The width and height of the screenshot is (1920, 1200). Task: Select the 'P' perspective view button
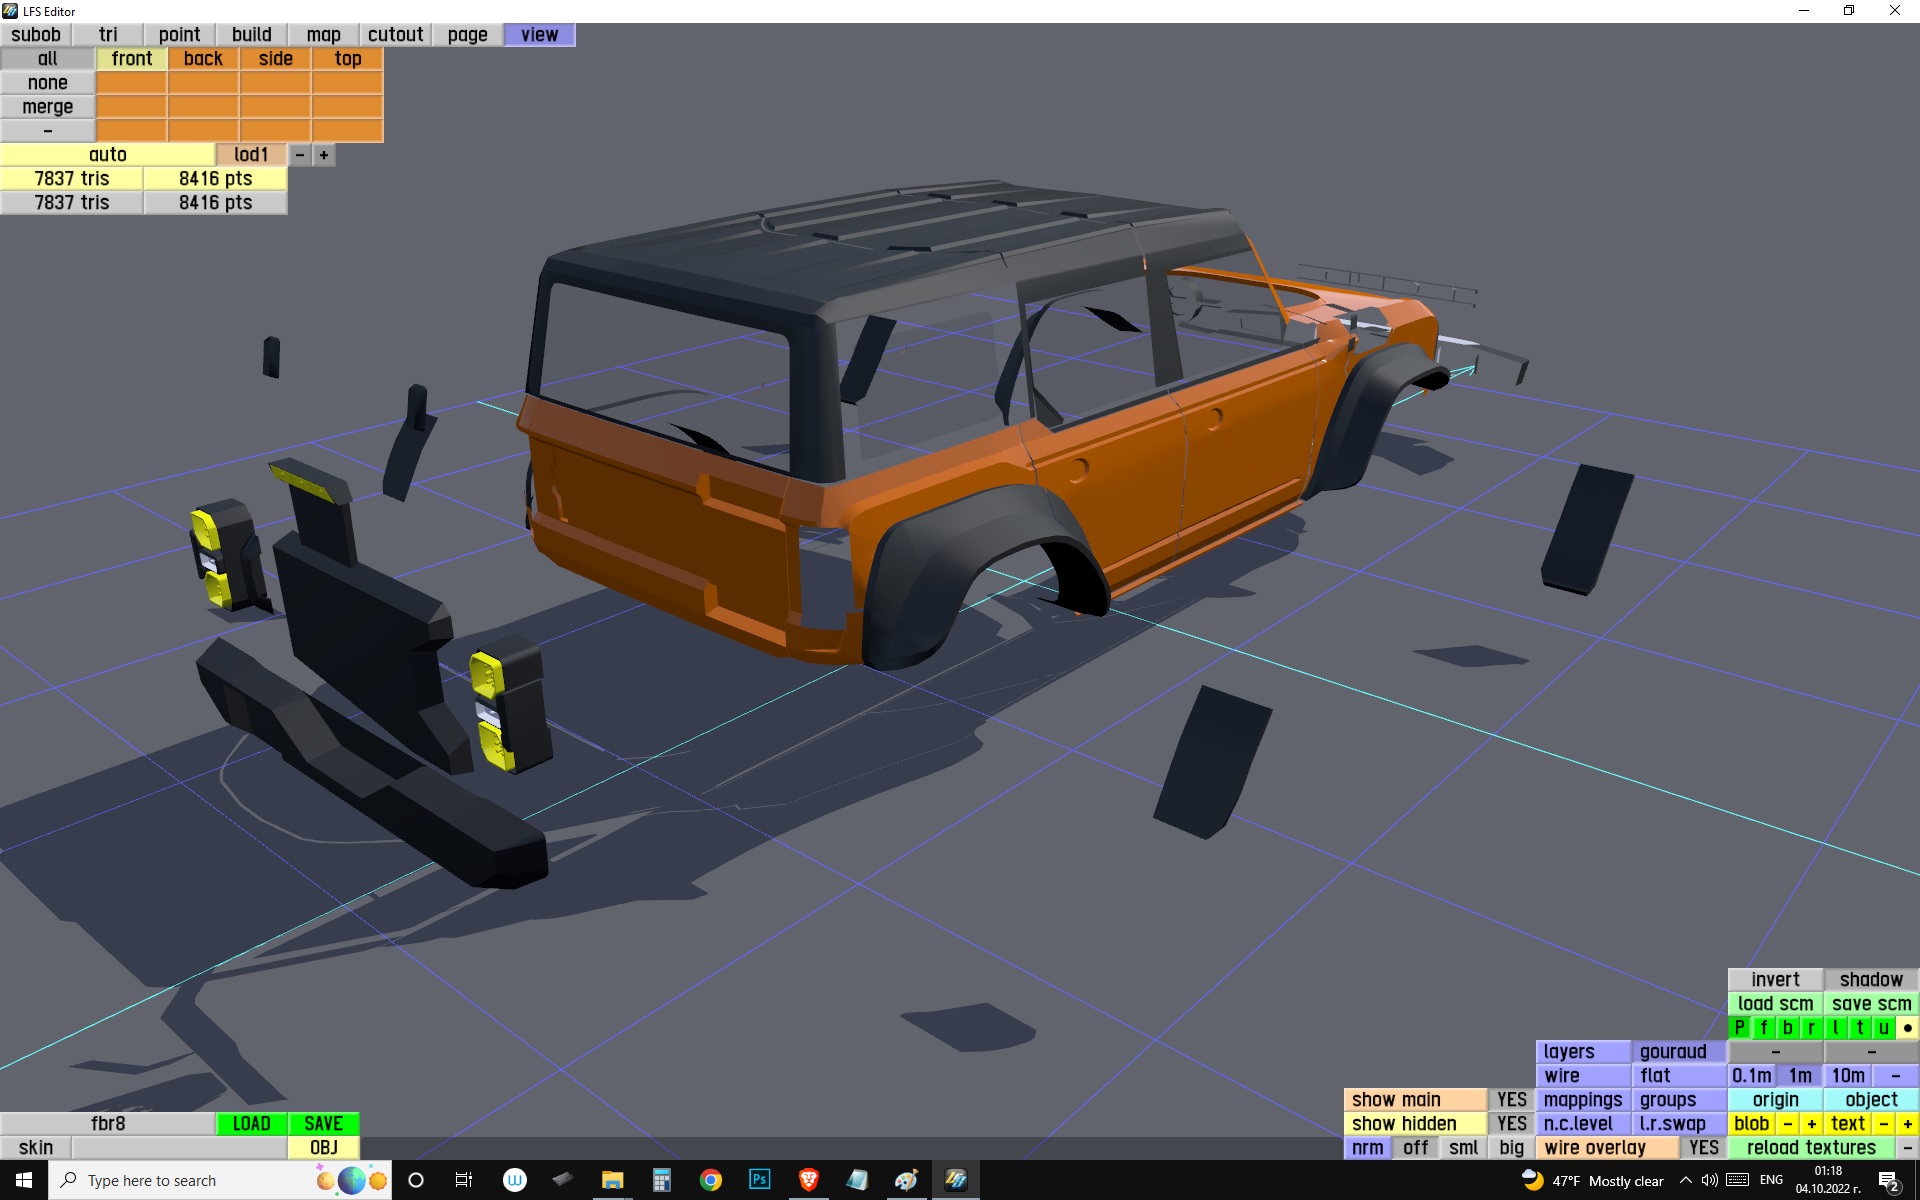pos(1740,1027)
